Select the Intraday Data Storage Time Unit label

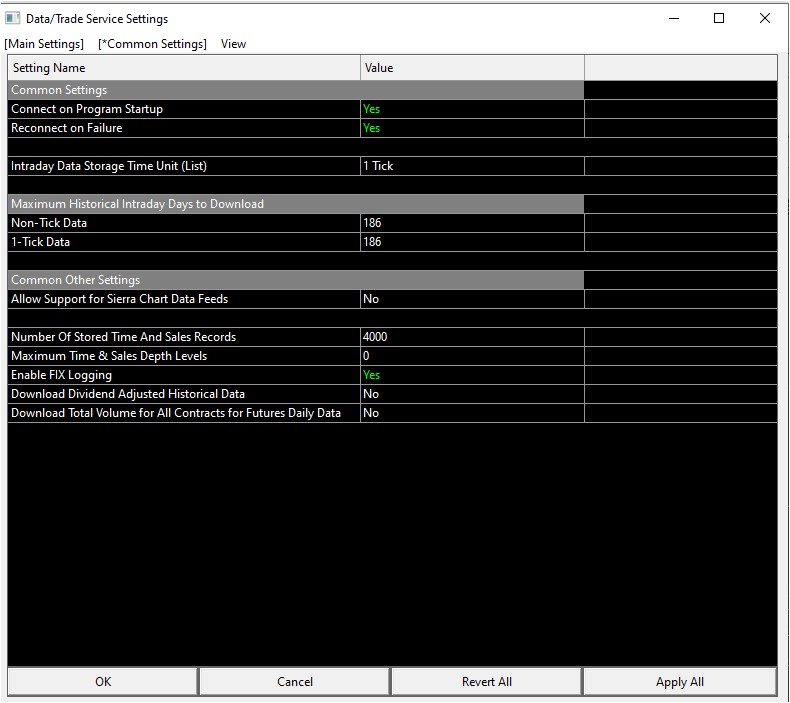[x=109, y=166]
